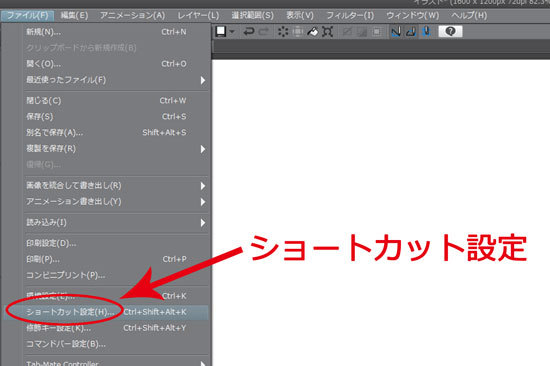Screen dimensions: 550x366
Task: Choose 修飾キー設定(K)... menu entry
Action: [107, 328]
